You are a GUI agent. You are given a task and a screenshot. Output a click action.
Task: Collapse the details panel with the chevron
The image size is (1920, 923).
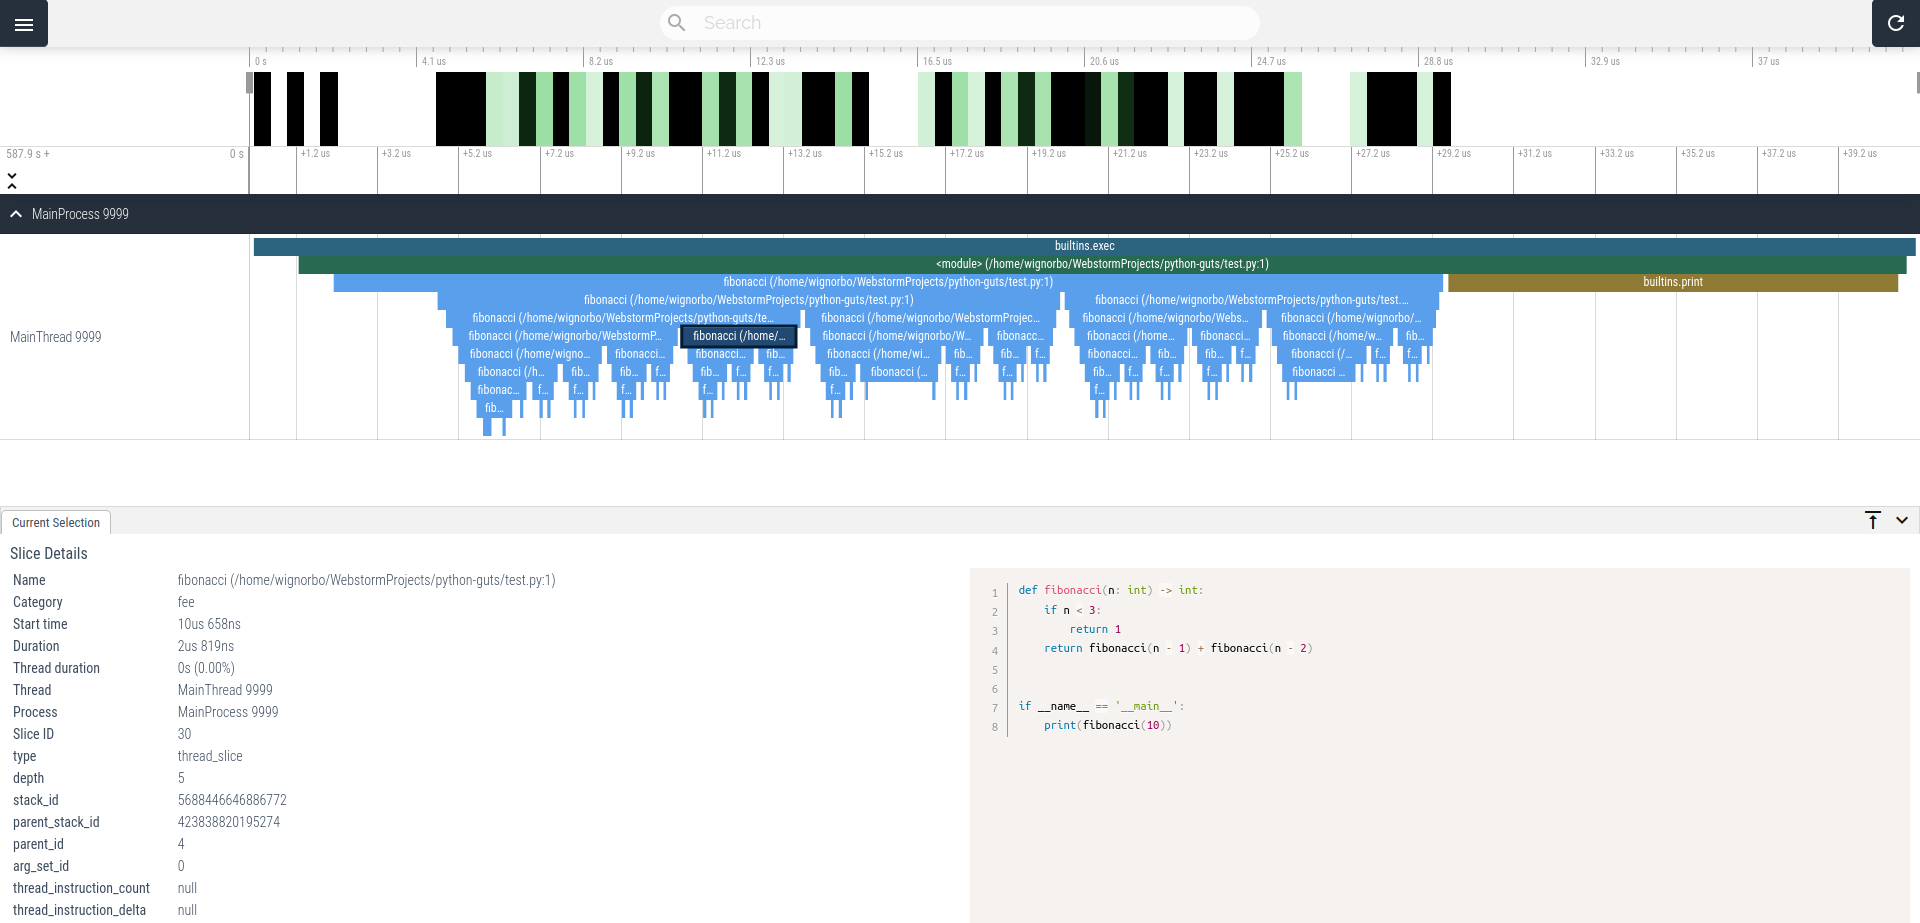[x=1902, y=520]
